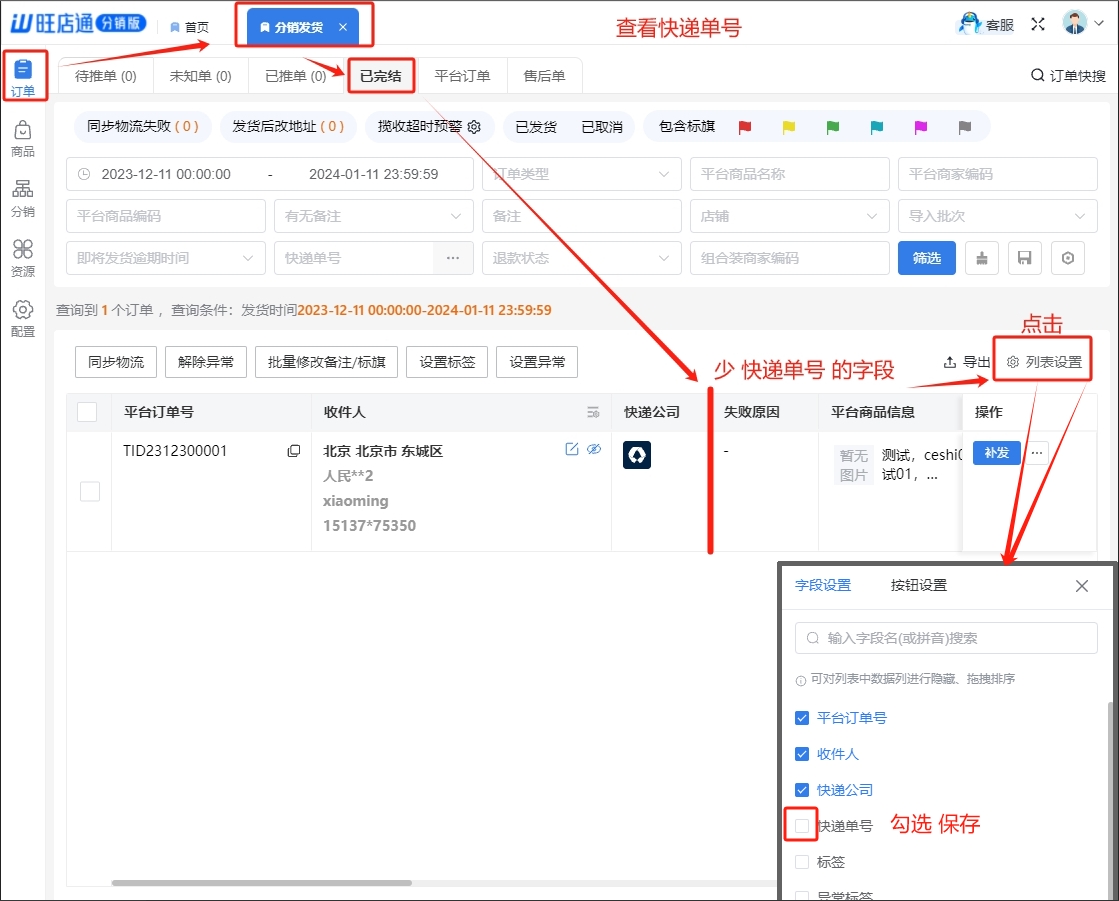
Task: Switch to the 按钮设置 tab in panel
Action: pyautogui.click(x=918, y=586)
